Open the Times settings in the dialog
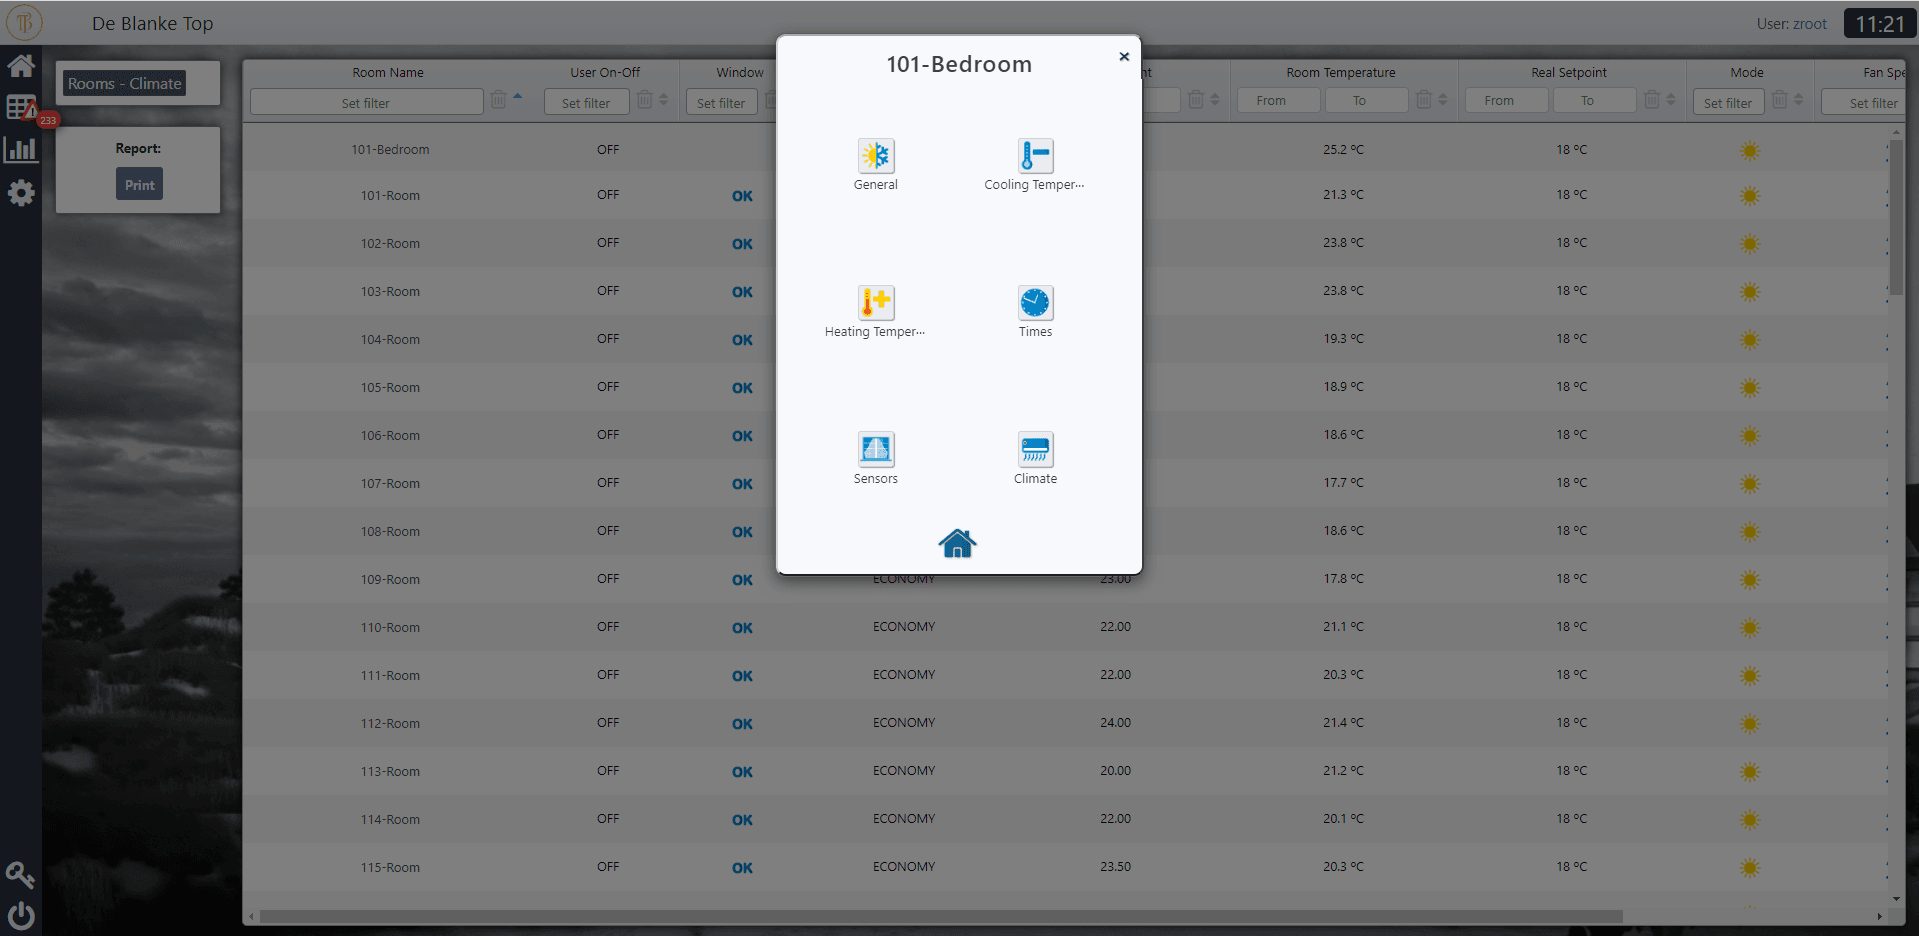This screenshot has width=1919, height=936. [x=1035, y=302]
